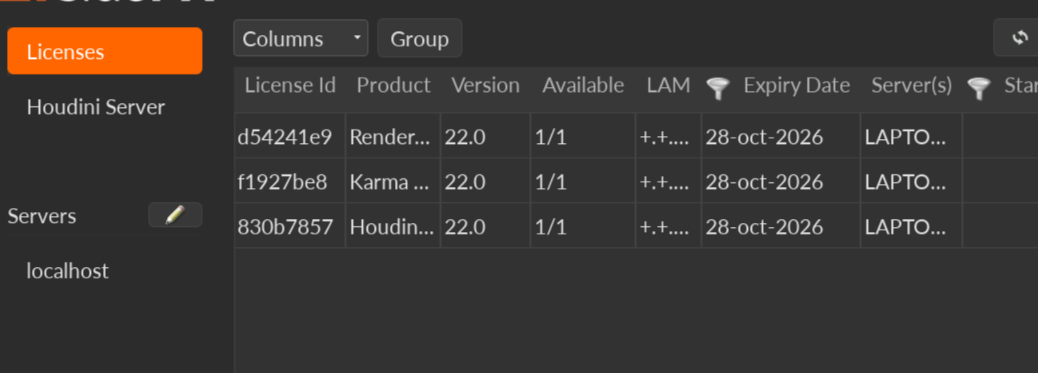Select the Licenses sidebar tab
This screenshot has height=373, width=1038.
pos(105,51)
